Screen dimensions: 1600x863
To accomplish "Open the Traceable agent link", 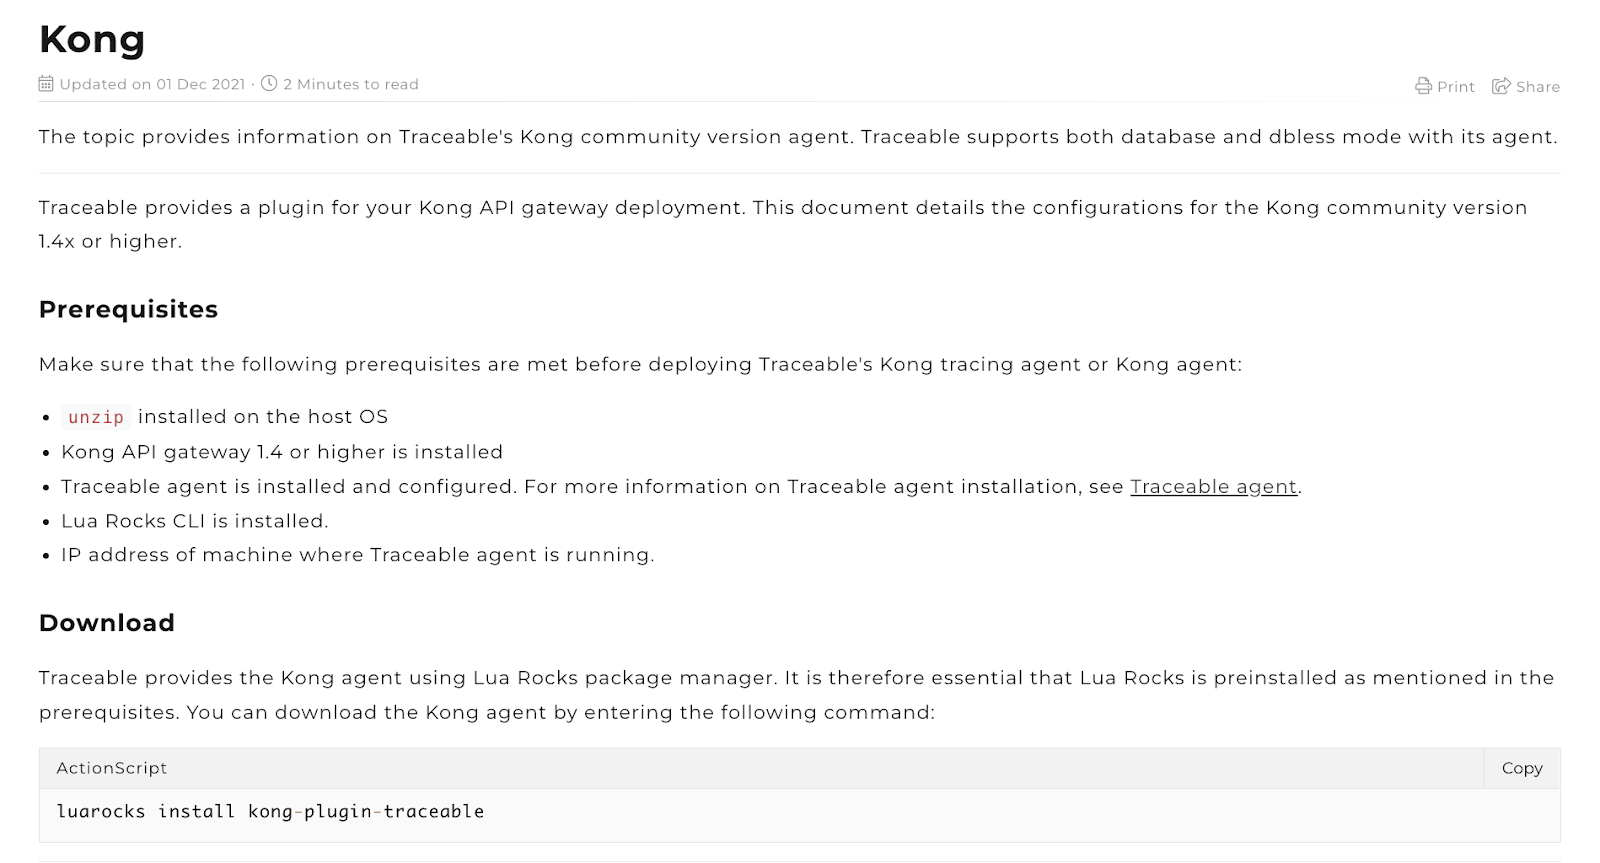I will [x=1213, y=487].
